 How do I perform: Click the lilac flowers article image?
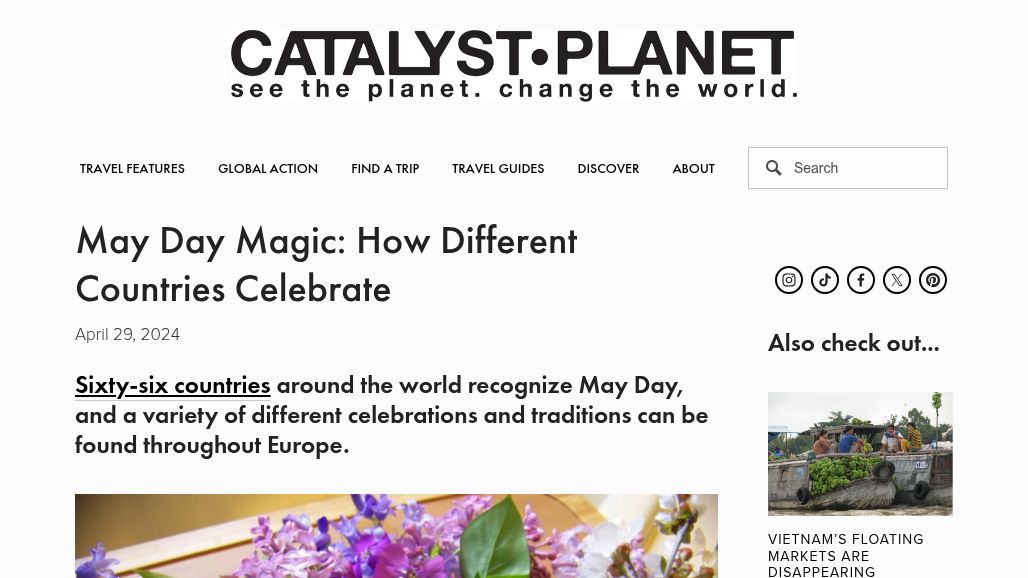pos(396,536)
